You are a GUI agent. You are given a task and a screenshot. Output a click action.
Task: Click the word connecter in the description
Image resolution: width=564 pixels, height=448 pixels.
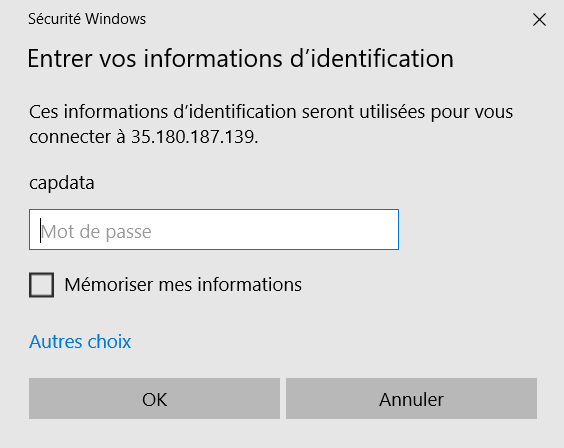(x=70, y=137)
